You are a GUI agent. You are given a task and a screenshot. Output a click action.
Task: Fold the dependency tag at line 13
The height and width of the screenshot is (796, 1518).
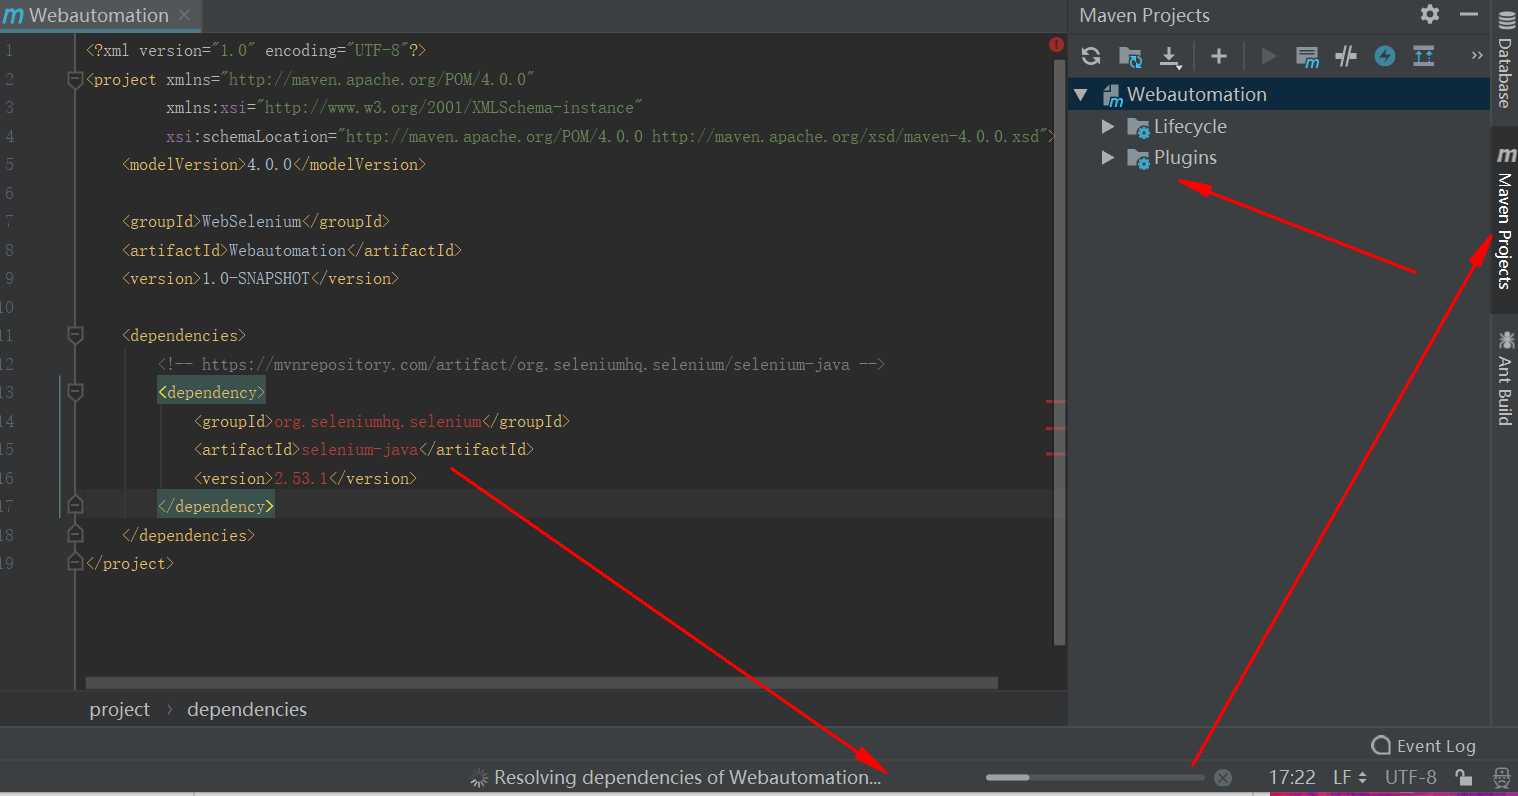click(x=75, y=392)
